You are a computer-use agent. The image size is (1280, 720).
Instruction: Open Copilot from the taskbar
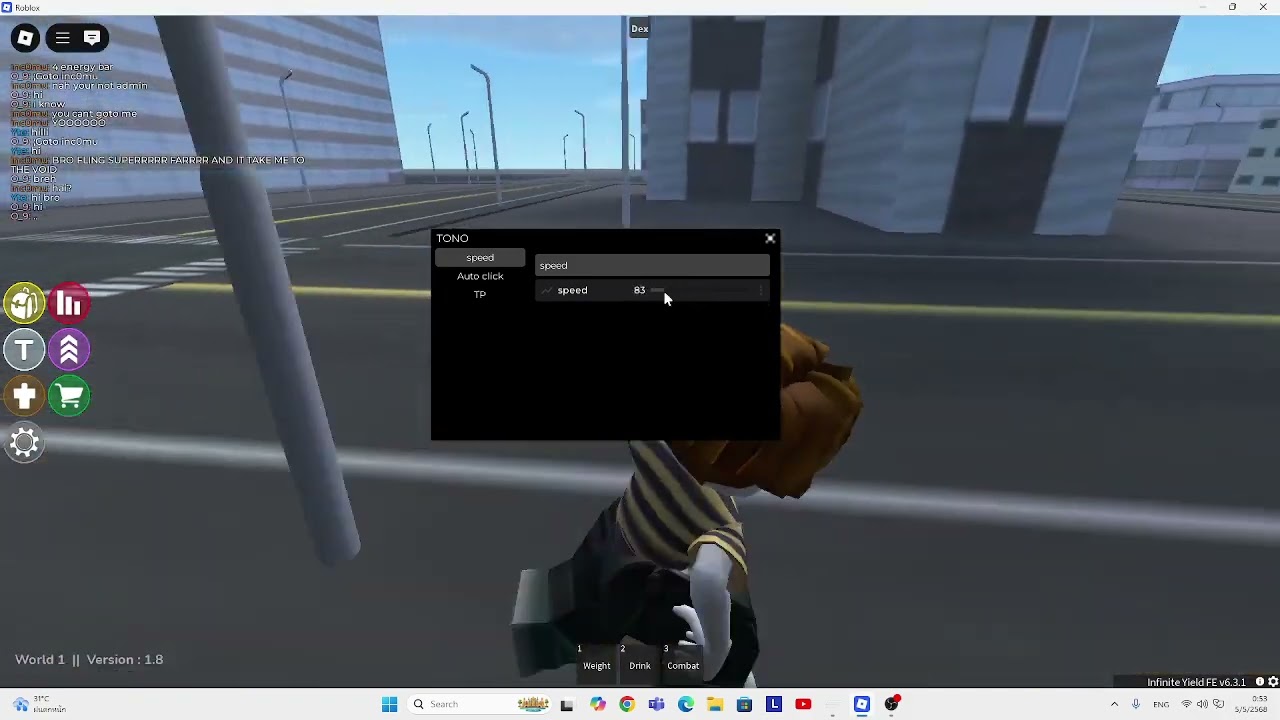click(598, 704)
